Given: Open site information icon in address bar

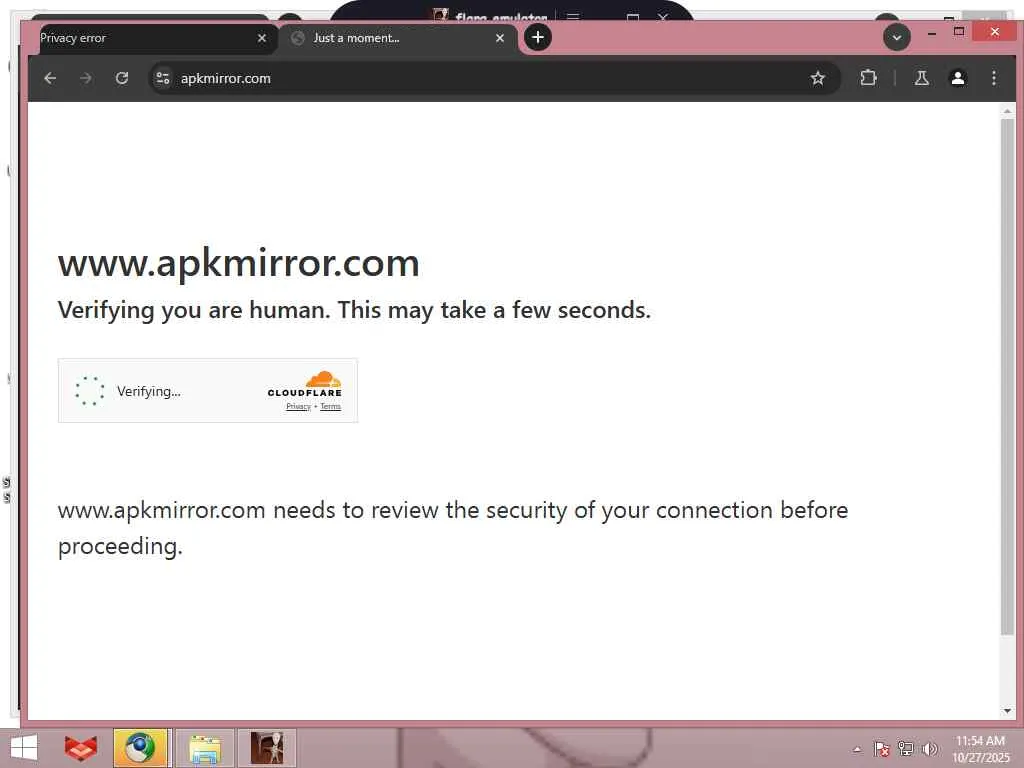Looking at the screenshot, I should coord(163,78).
